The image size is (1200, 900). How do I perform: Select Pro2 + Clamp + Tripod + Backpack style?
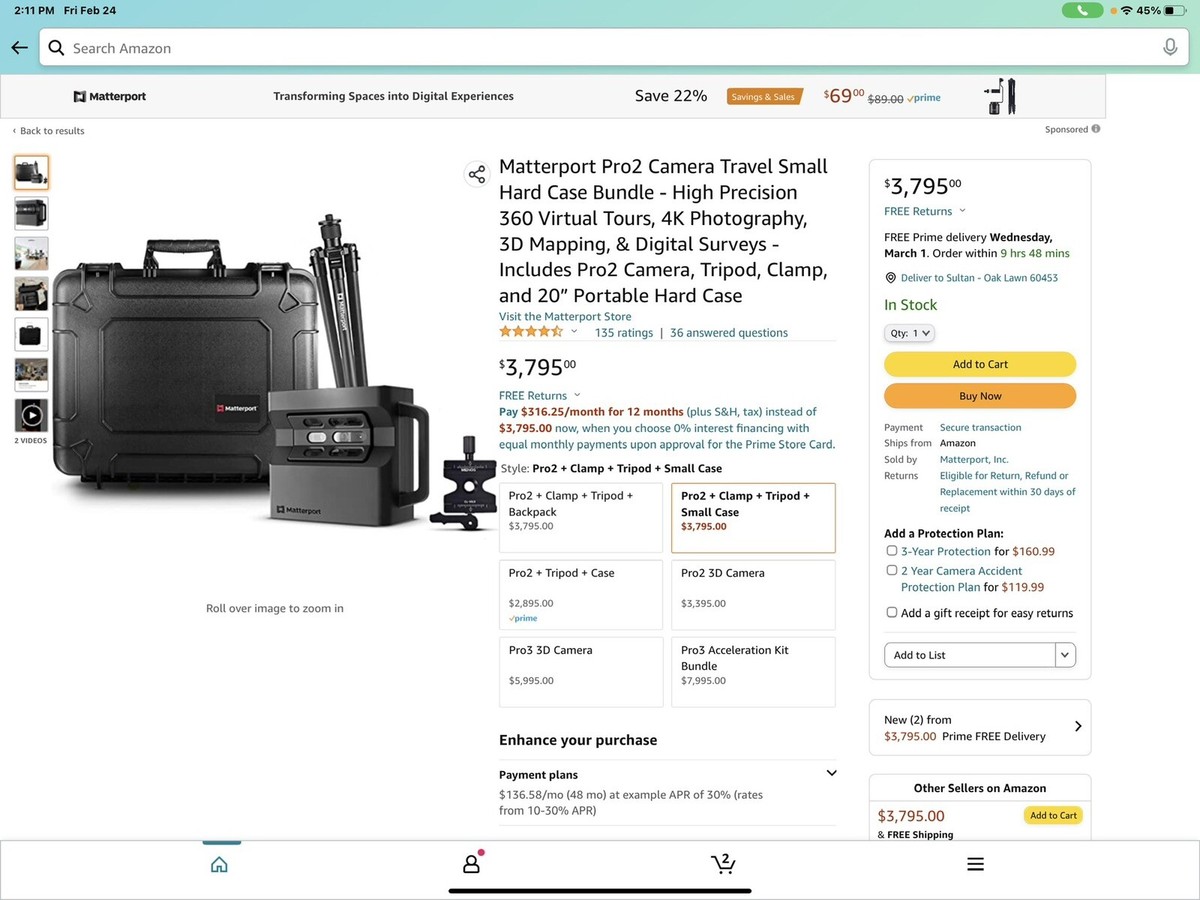pyautogui.click(x=581, y=518)
